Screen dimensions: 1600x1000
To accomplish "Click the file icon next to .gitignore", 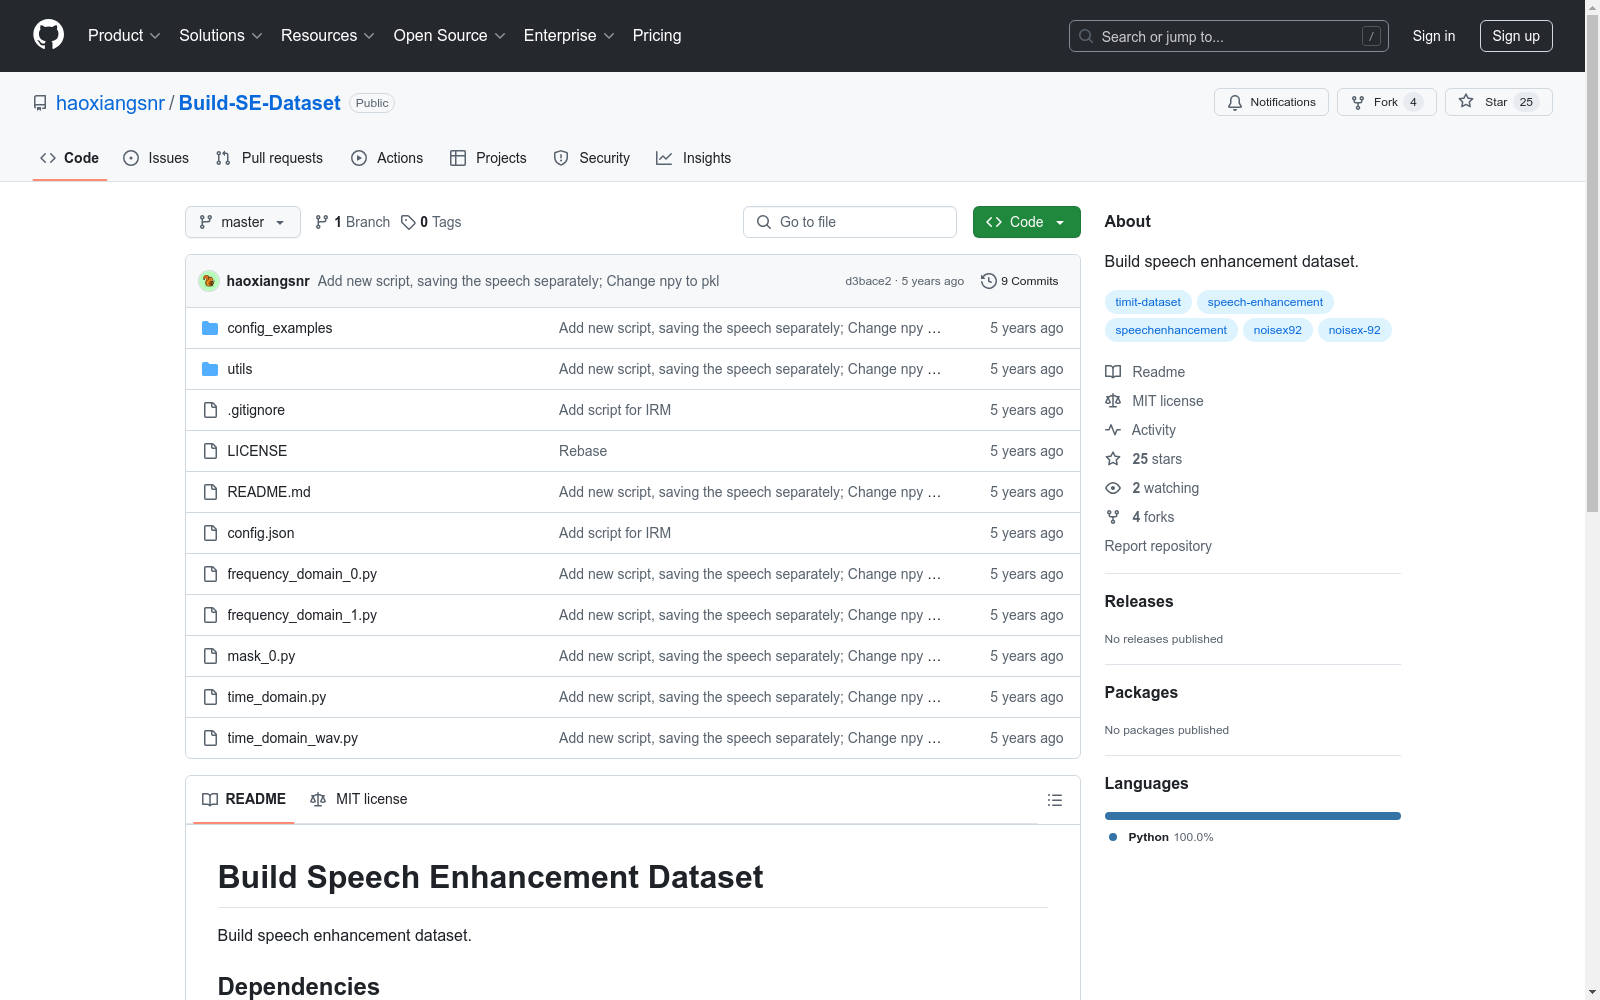I will [x=210, y=410].
